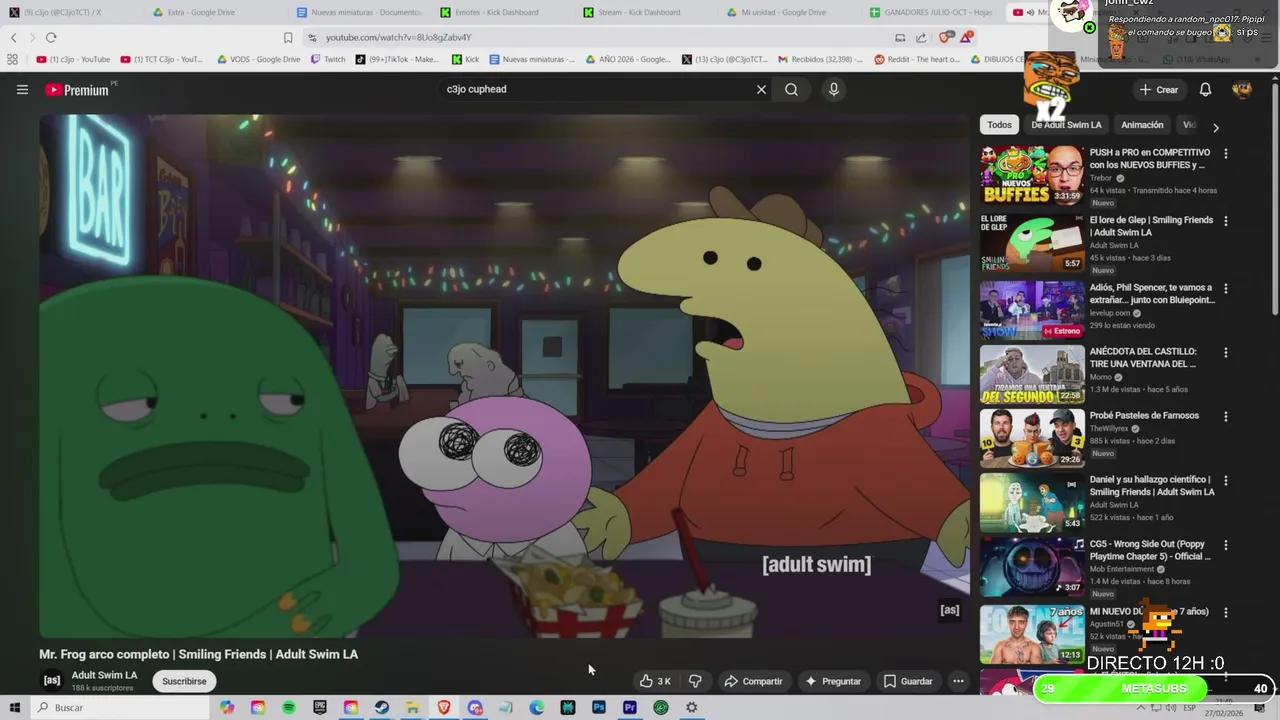Screen dimensions: 1280x720
Task: Open El lore de Glep thumbnail
Action: (1032, 242)
